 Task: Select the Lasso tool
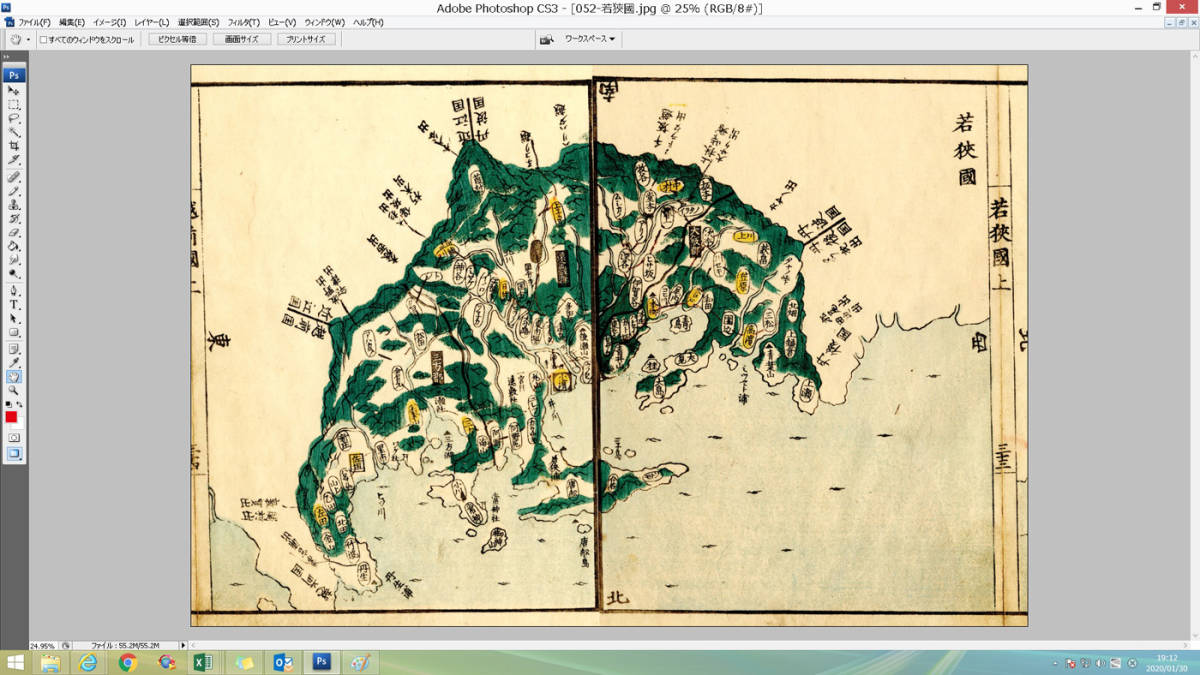click(x=14, y=118)
